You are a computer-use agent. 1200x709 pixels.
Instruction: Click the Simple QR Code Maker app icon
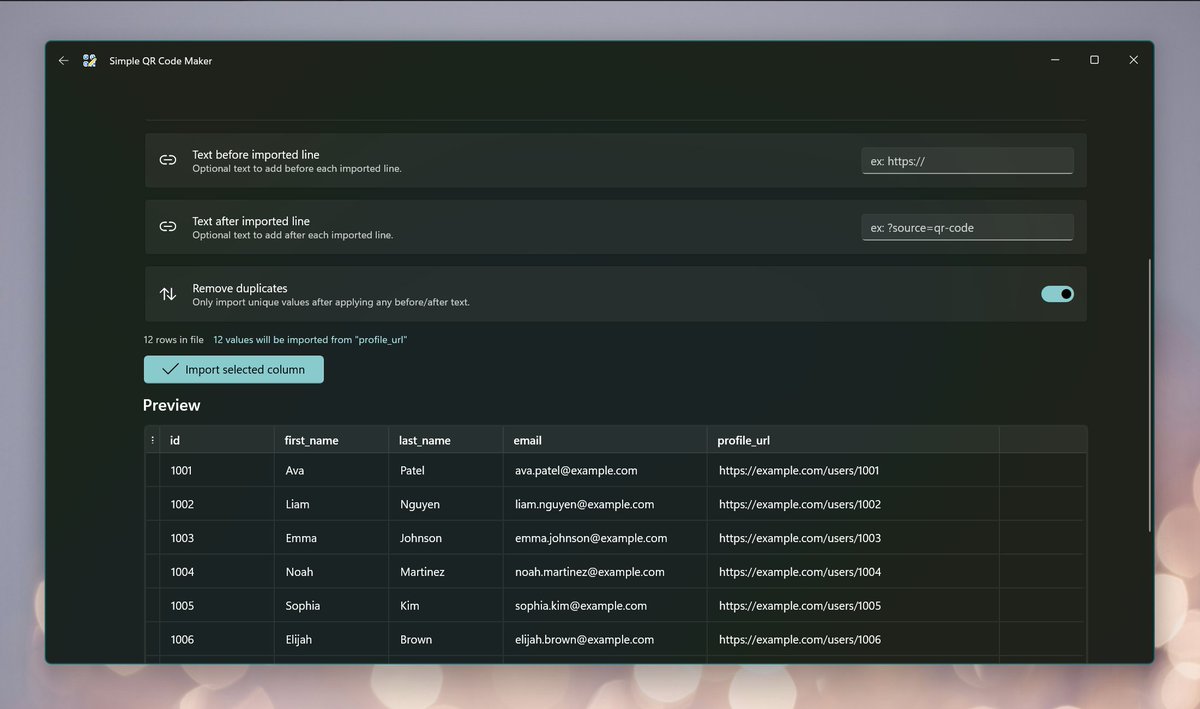coord(90,61)
